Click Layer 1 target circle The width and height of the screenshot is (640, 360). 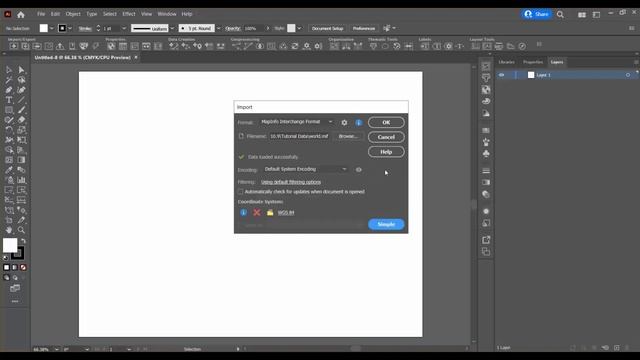(x=628, y=75)
